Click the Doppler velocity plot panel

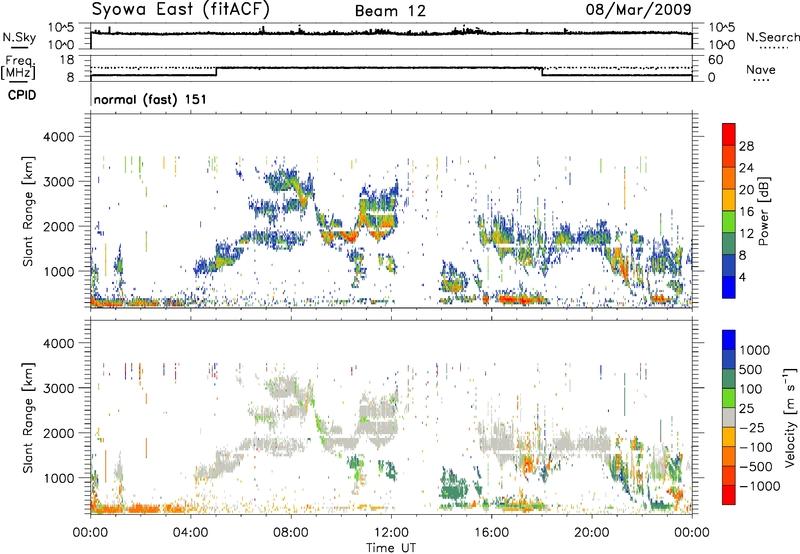coord(391,416)
